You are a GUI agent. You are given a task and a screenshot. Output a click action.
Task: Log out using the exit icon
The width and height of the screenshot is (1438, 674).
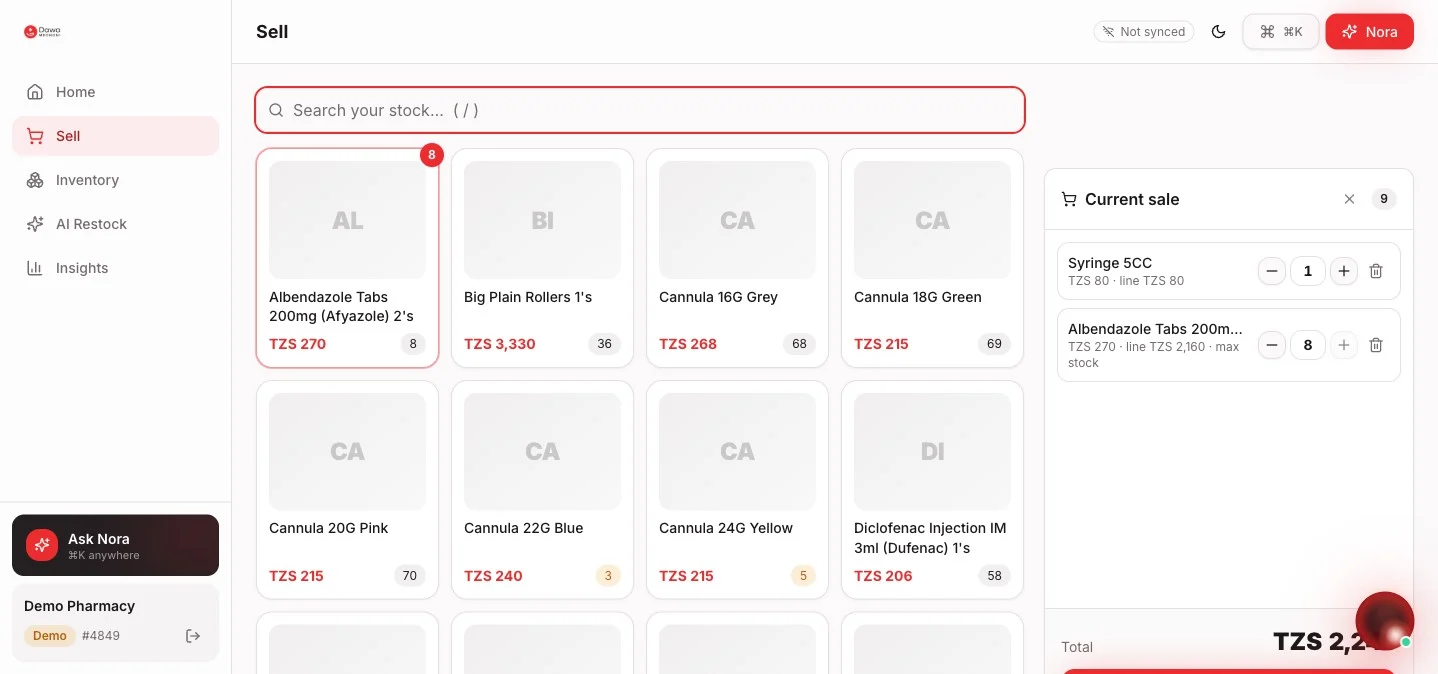coord(193,636)
